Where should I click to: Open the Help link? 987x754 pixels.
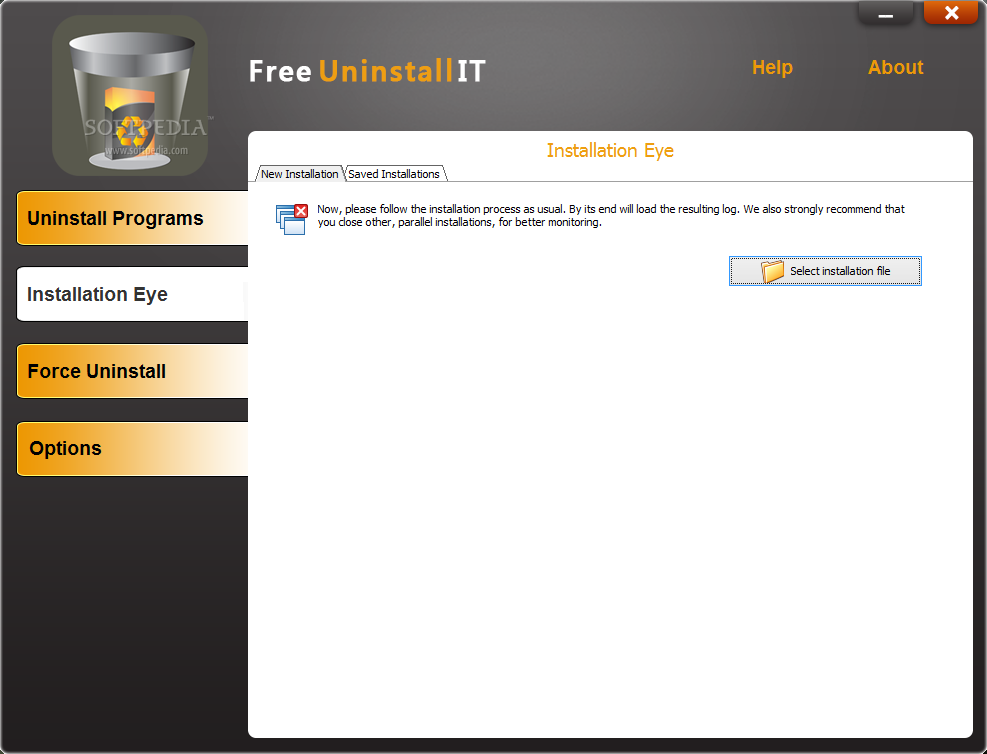pos(772,67)
